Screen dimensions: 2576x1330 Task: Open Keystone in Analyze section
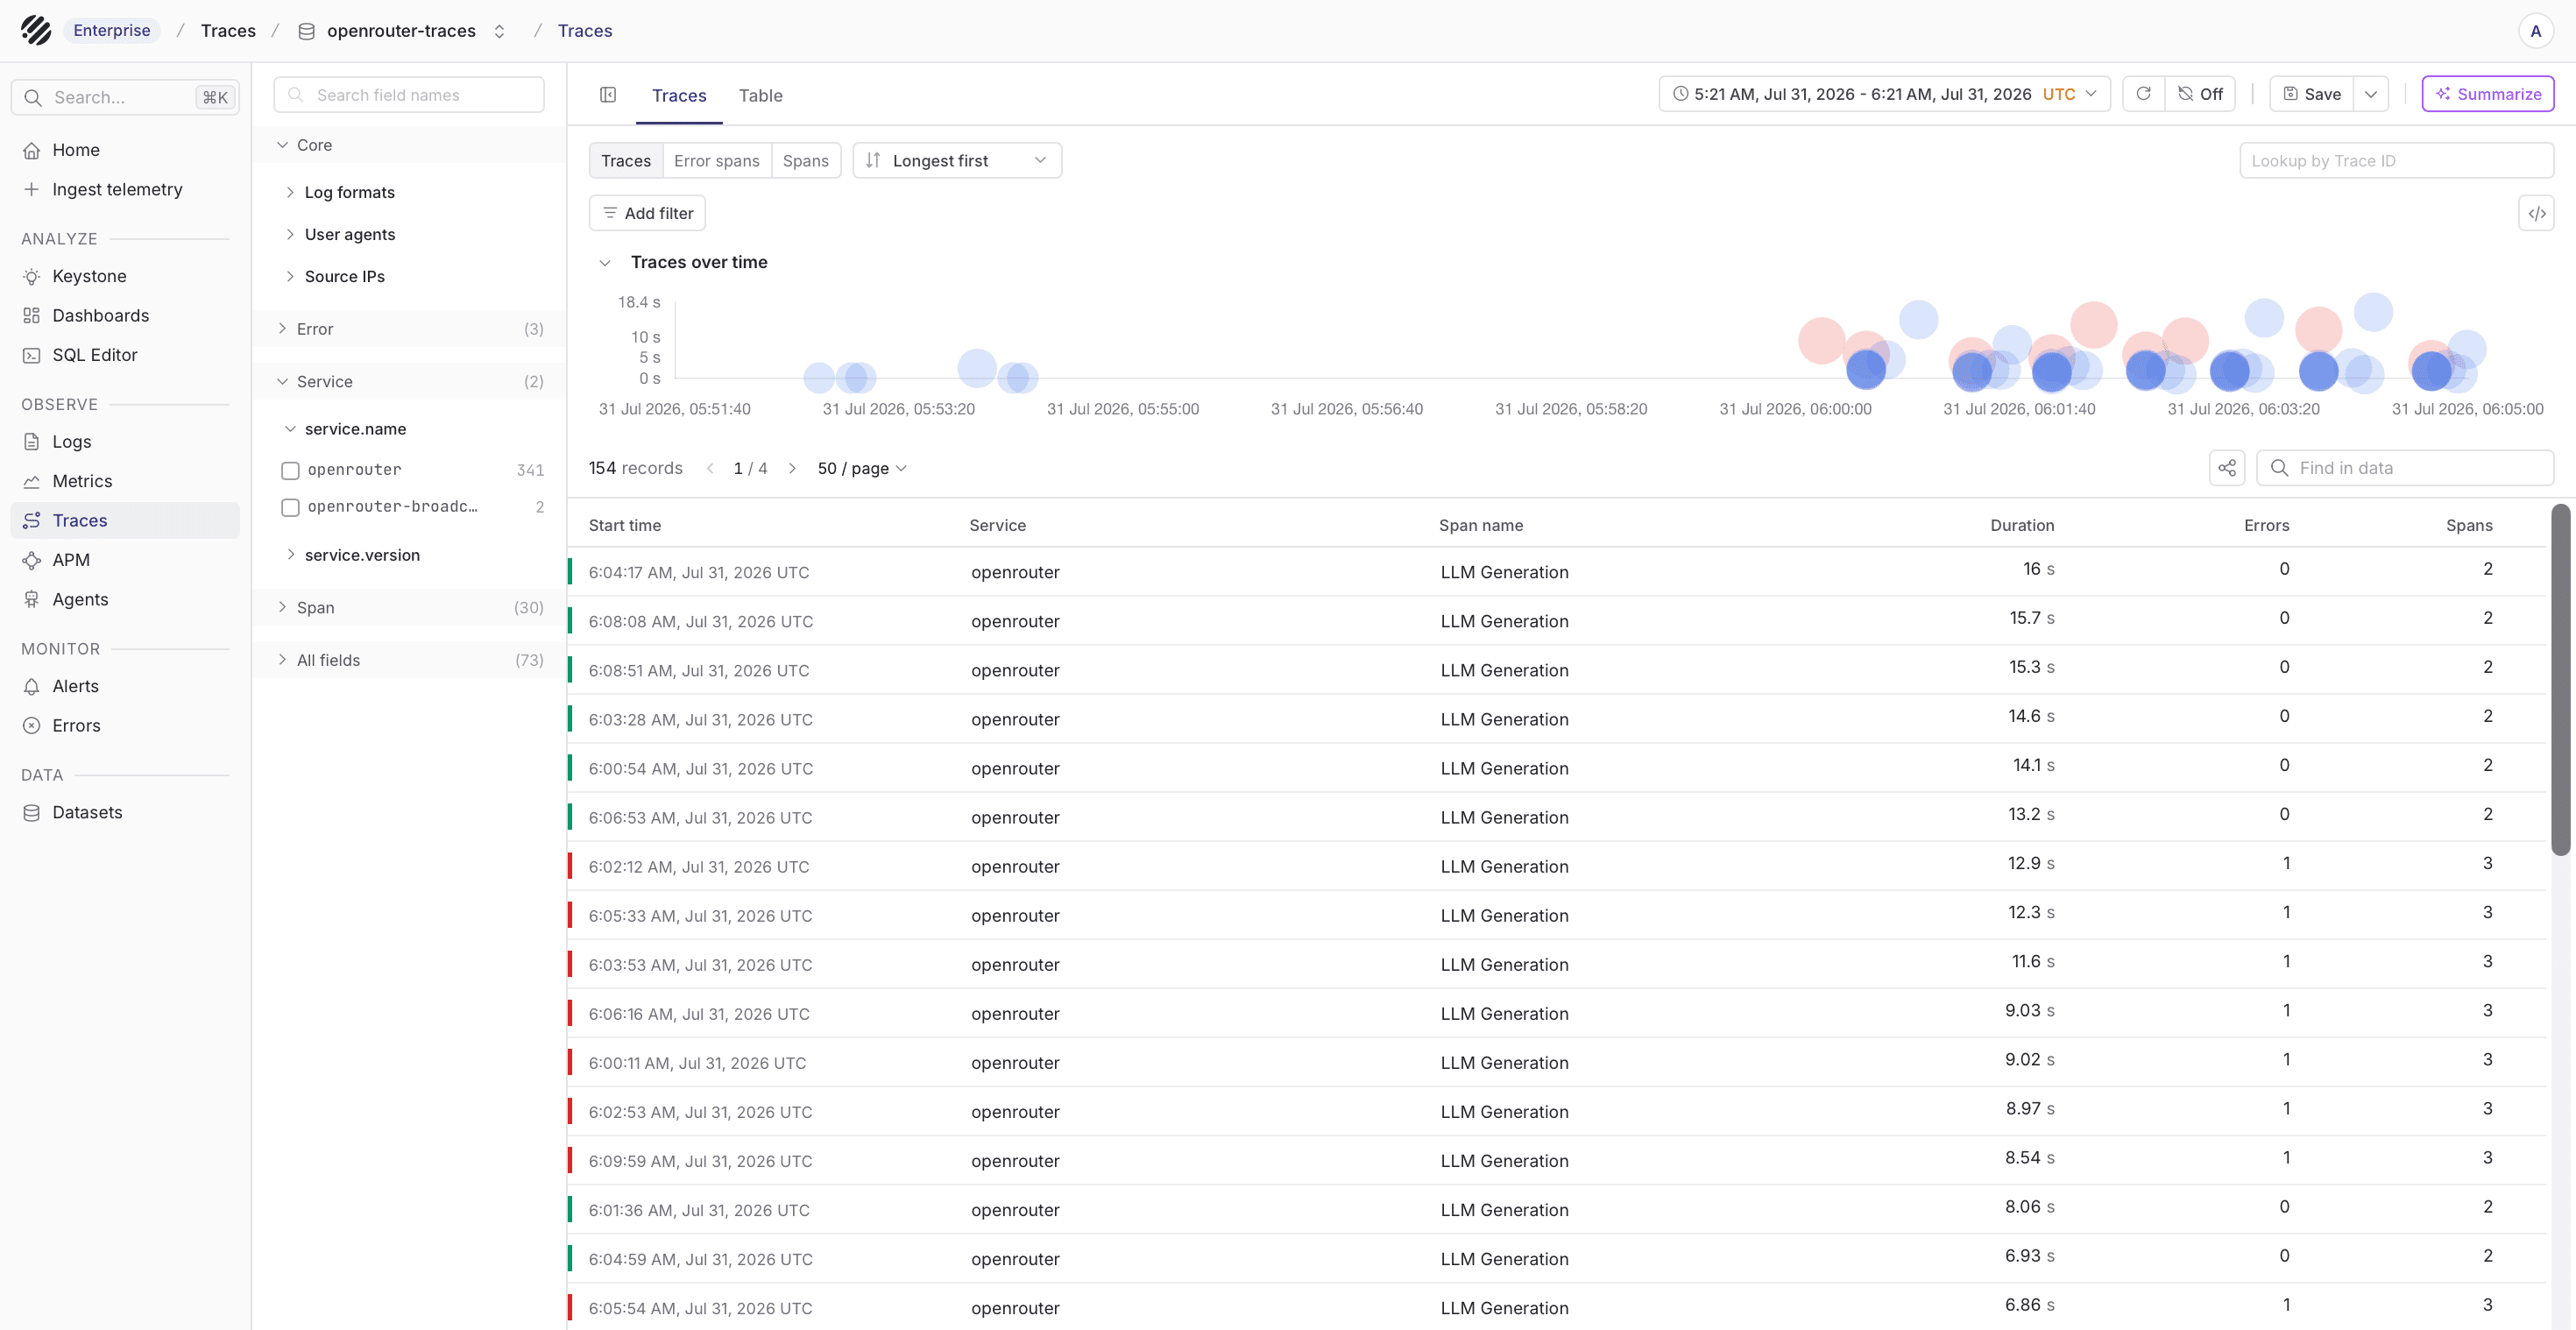click(125, 276)
